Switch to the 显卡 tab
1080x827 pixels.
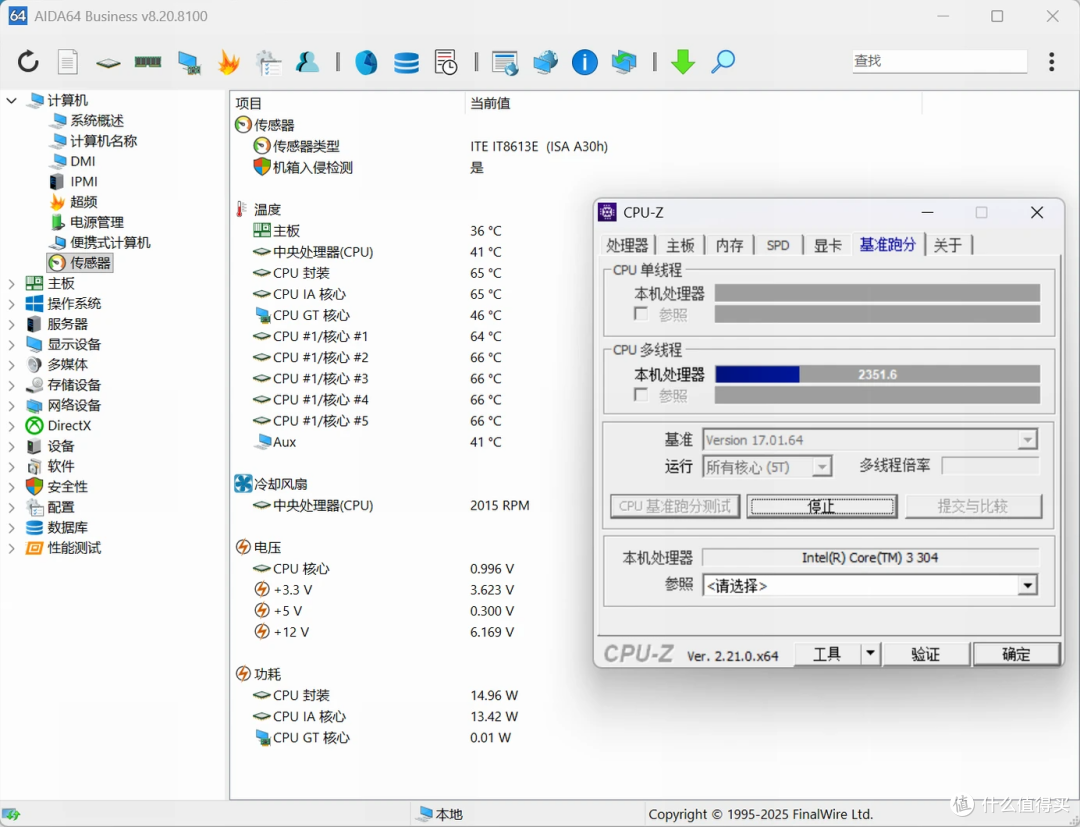(x=827, y=245)
